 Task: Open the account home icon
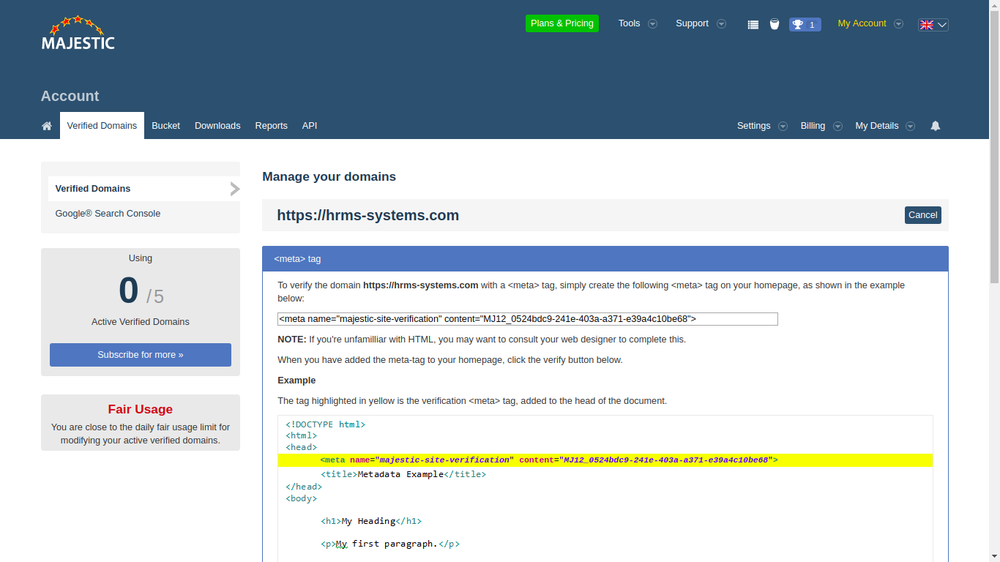[x=47, y=126]
